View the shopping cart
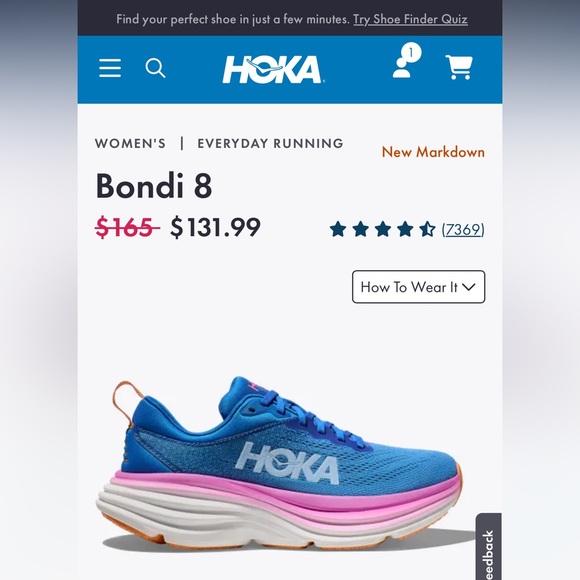The width and height of the screenshot is (580, 580). [x=459, y=67]
